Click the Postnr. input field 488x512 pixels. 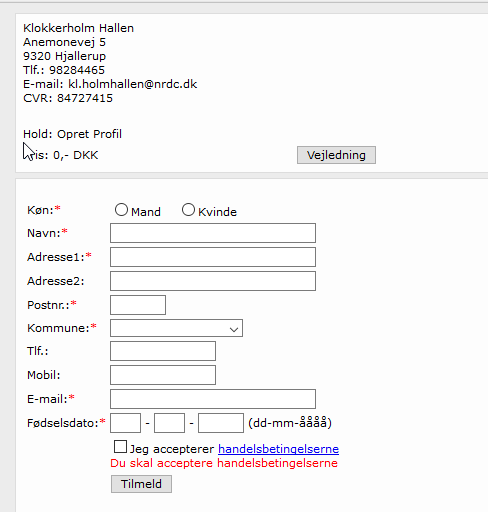point(138,305)
